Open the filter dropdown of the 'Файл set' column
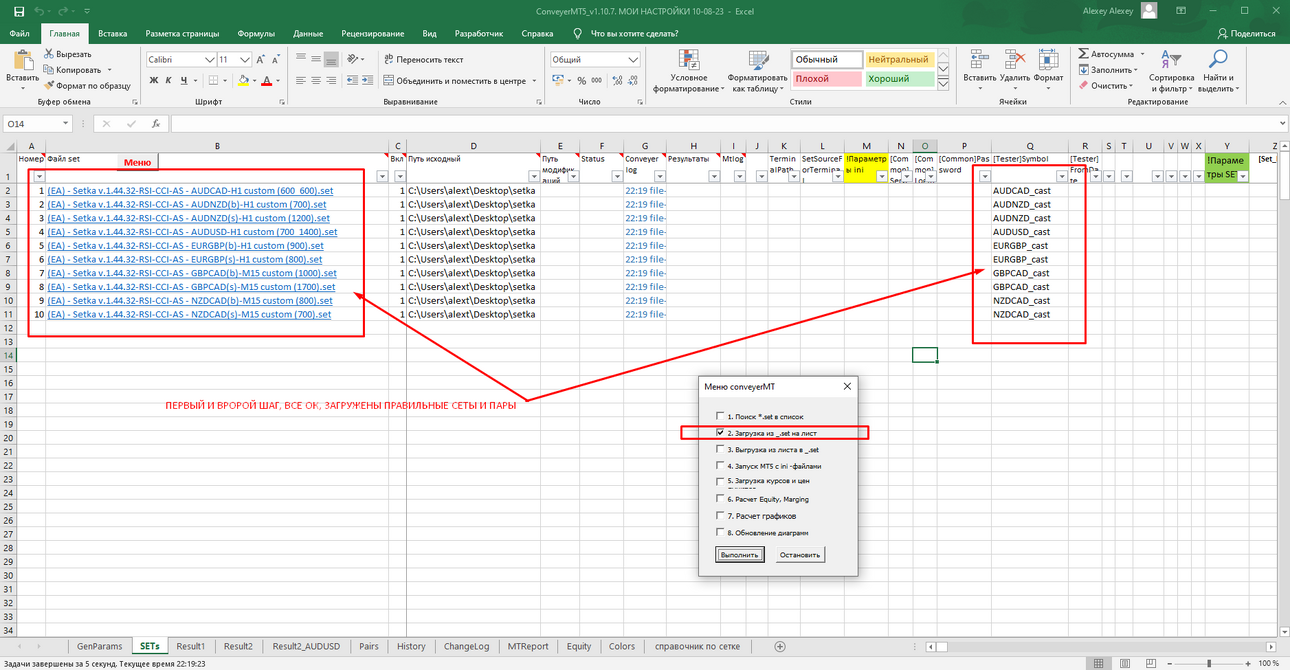Screen dimensions: 1290x670 [380, 176]
